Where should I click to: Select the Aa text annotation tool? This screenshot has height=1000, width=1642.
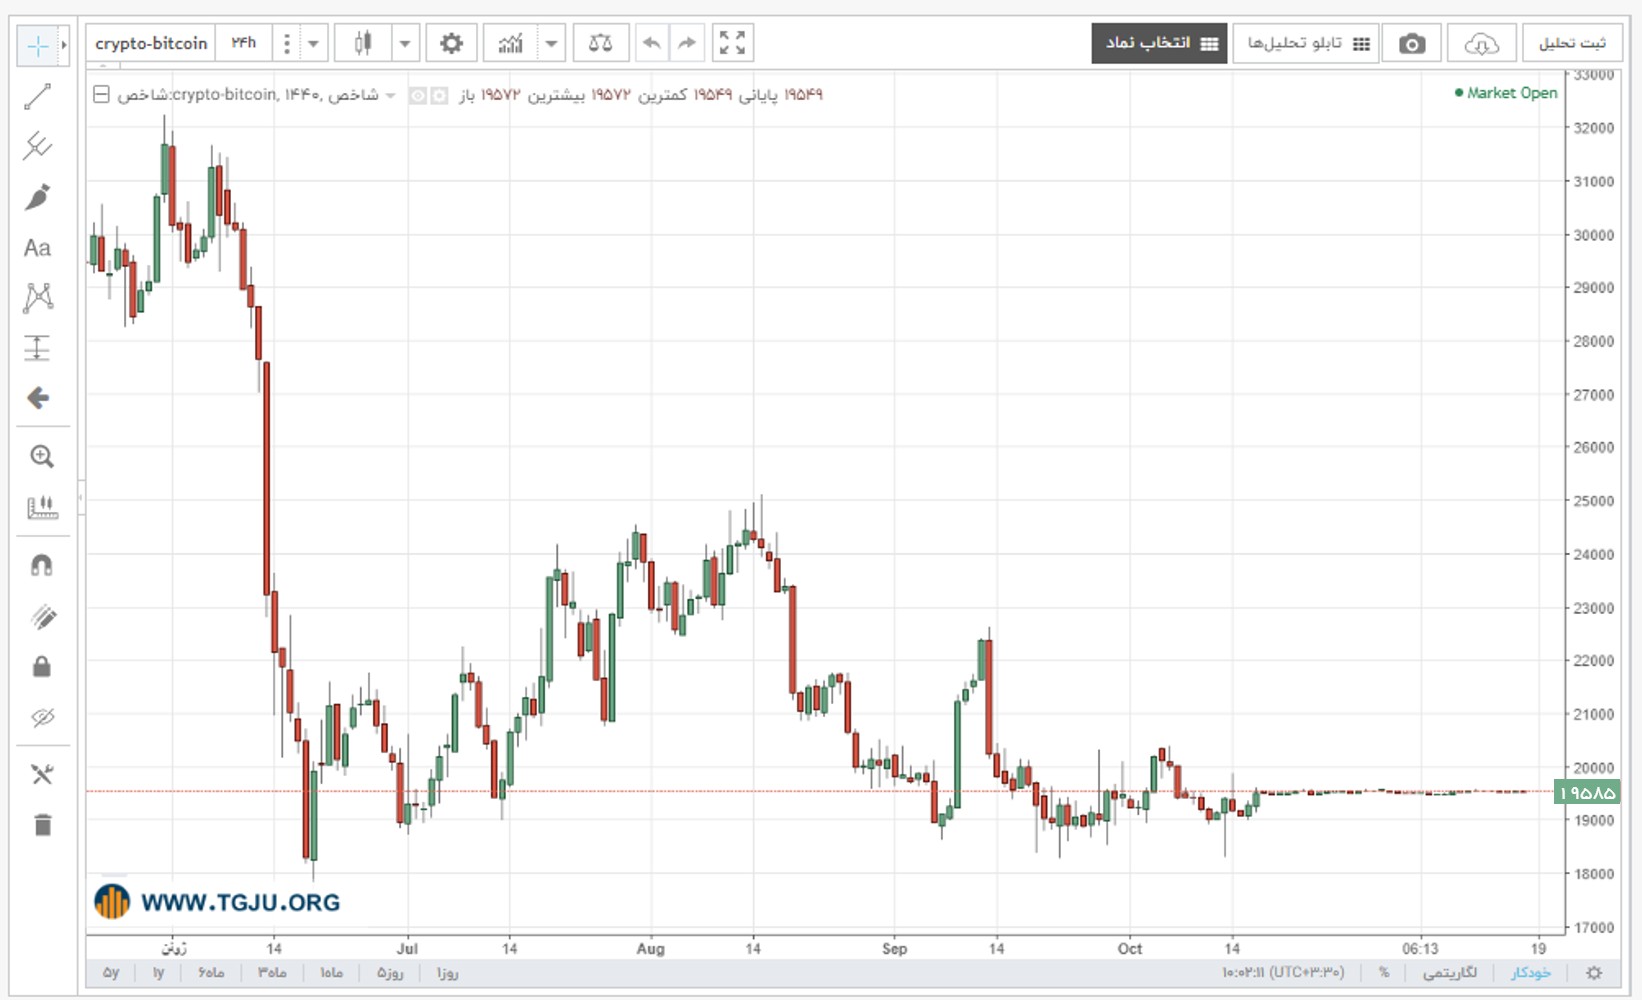tap(37, 247)
